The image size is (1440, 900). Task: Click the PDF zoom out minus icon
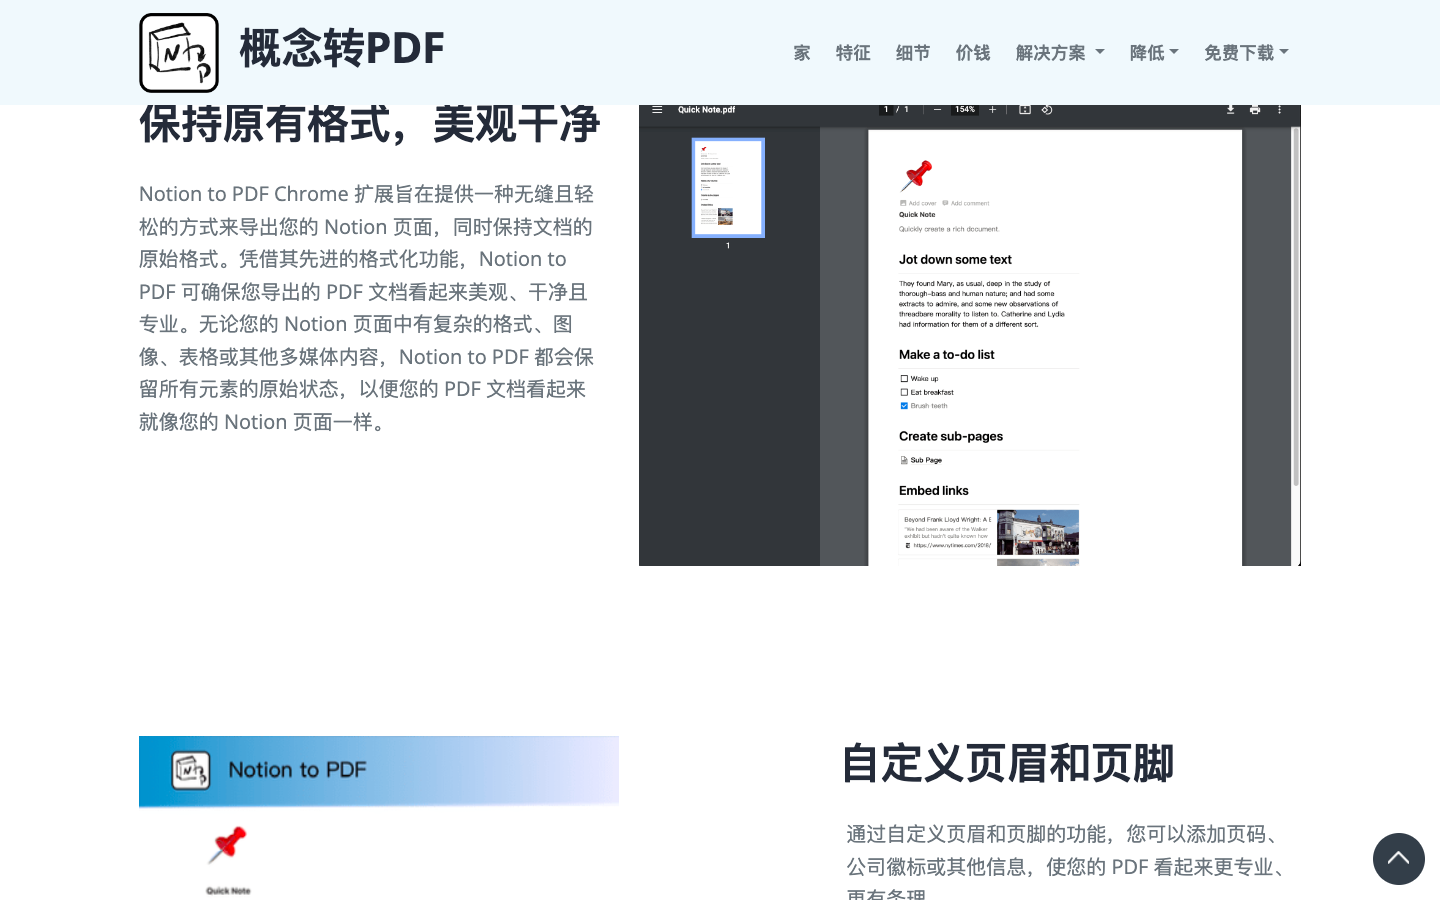(937, 110)
